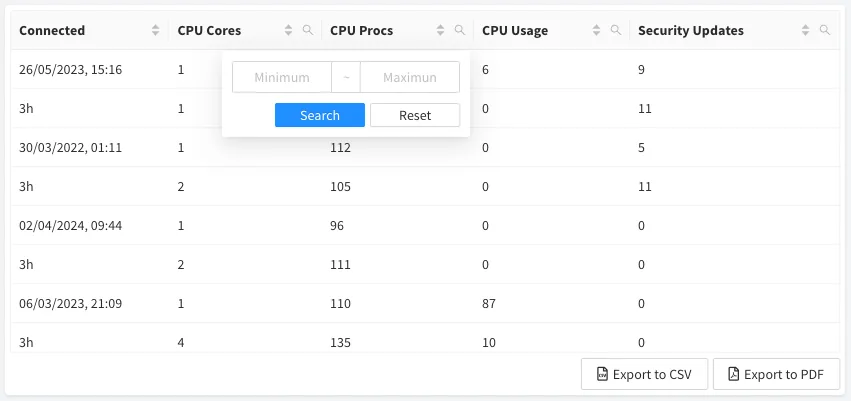Screen dimensions: 851x401
Task: Select the cell 02/04/2024, 09:44
Action: point(71,226)
